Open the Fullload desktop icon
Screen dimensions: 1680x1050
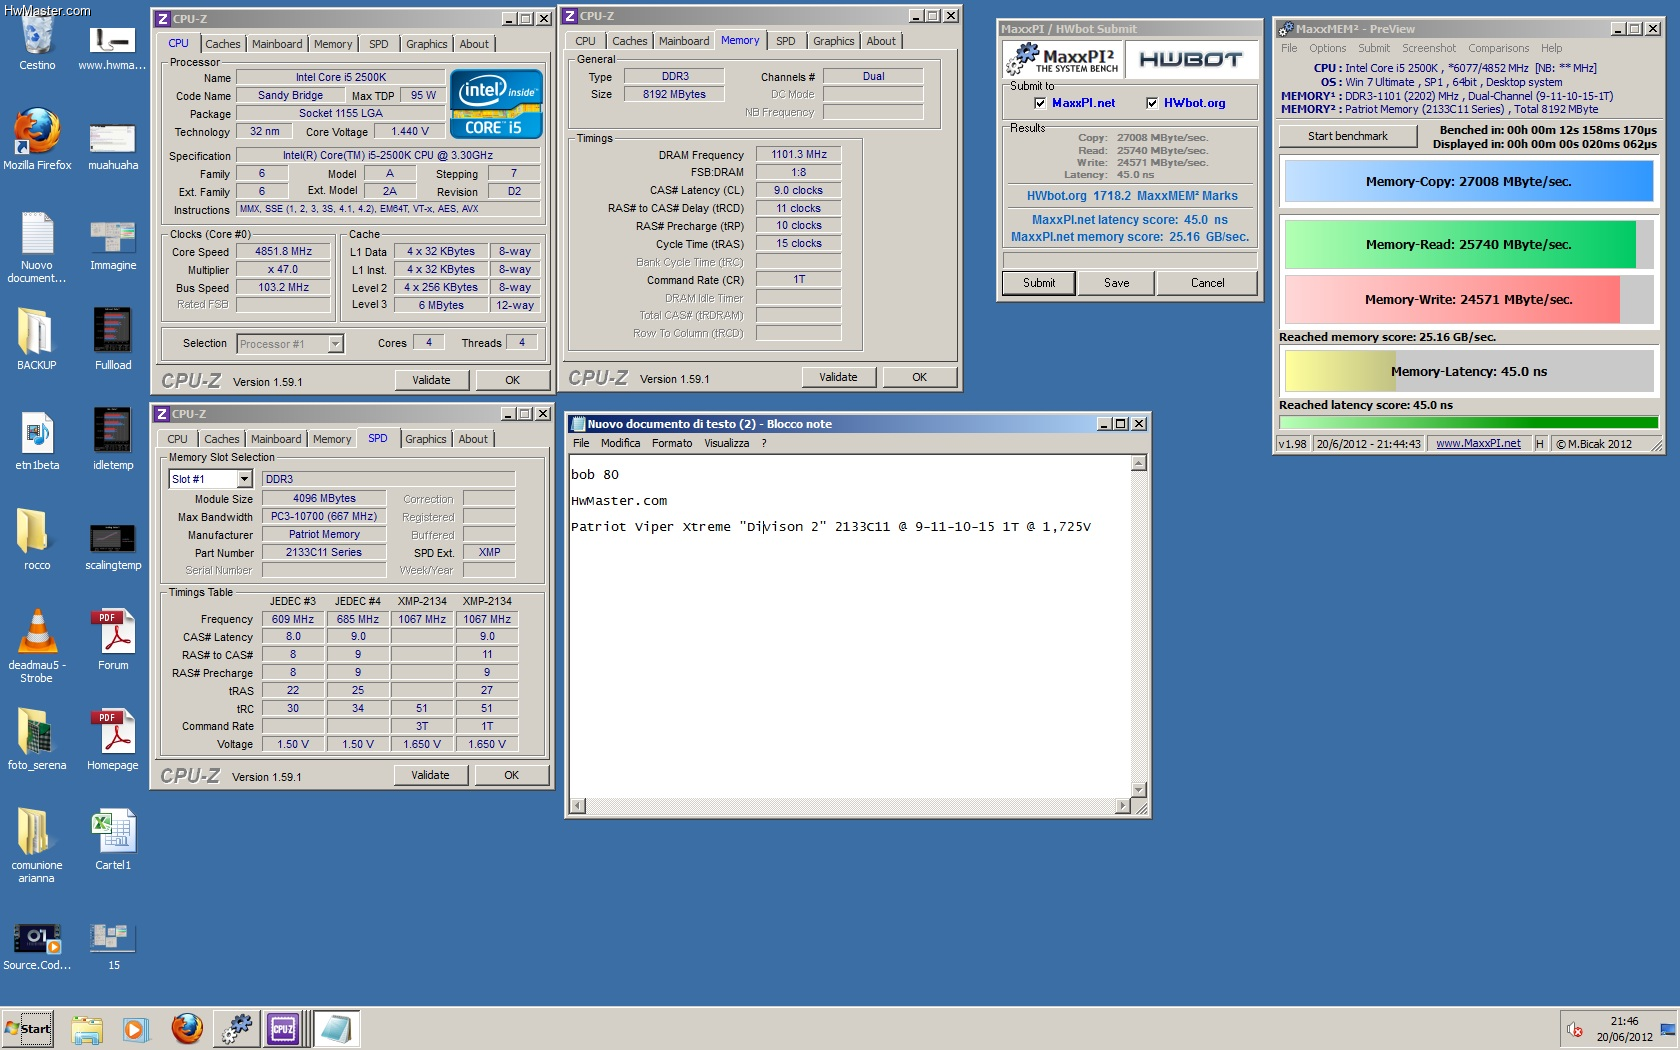(113, 340)
